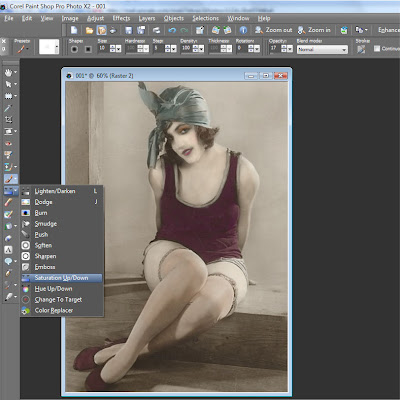Select the Eraser tool in the toolbar
Image resolution: width=400 pixels, height=400 pixels.
click(8, 202)
